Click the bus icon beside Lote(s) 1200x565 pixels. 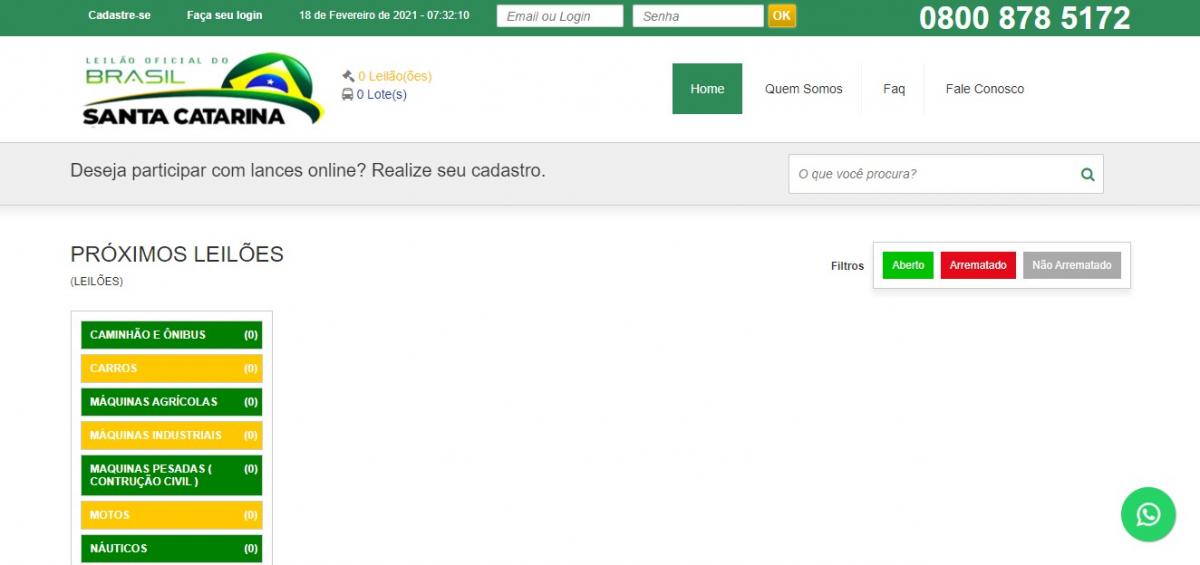(x=348, y=95)
